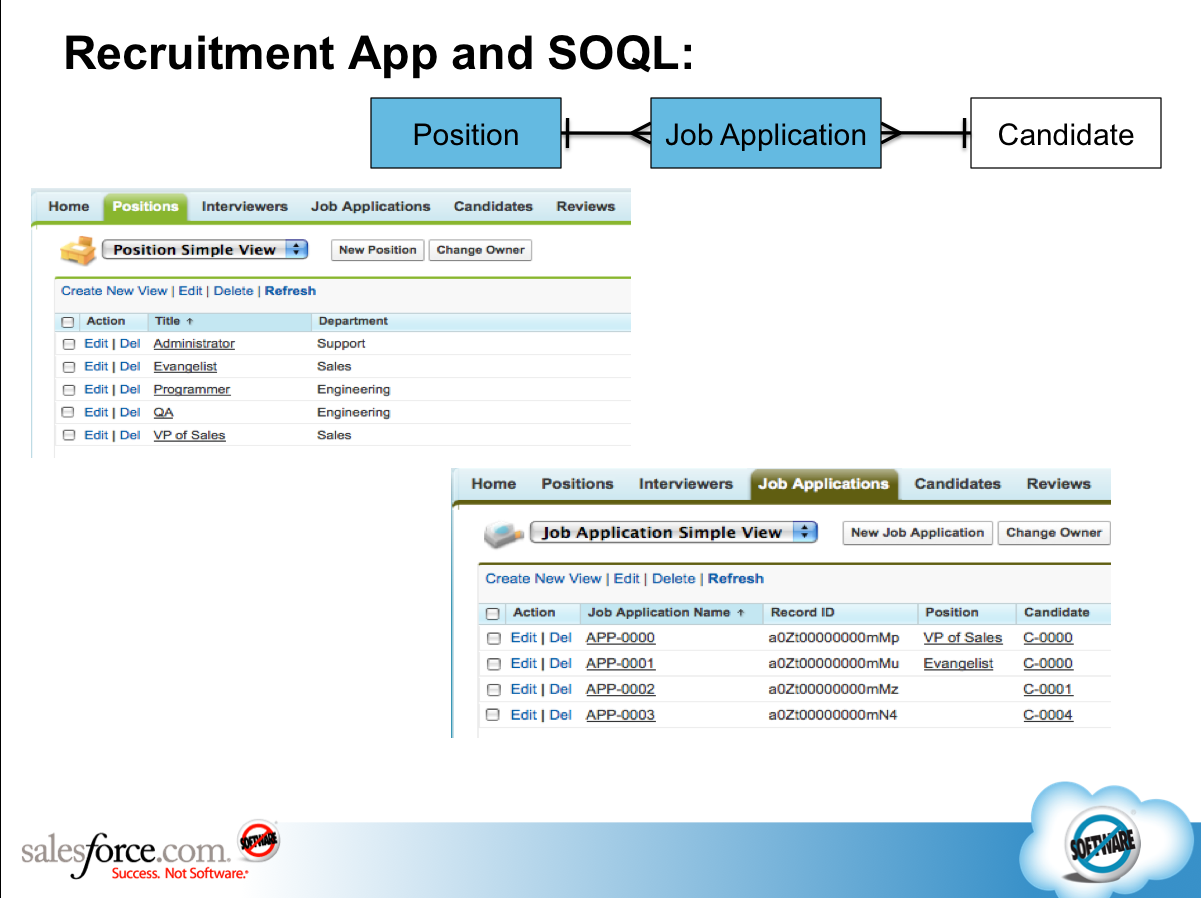1201x898 pixels.
Task: Check the box beside APP-0002
Action: (x=493, y=689)
